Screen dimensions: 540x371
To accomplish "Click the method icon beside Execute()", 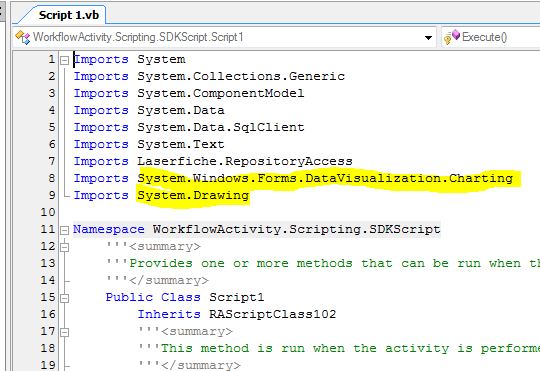I will [451, 37].
